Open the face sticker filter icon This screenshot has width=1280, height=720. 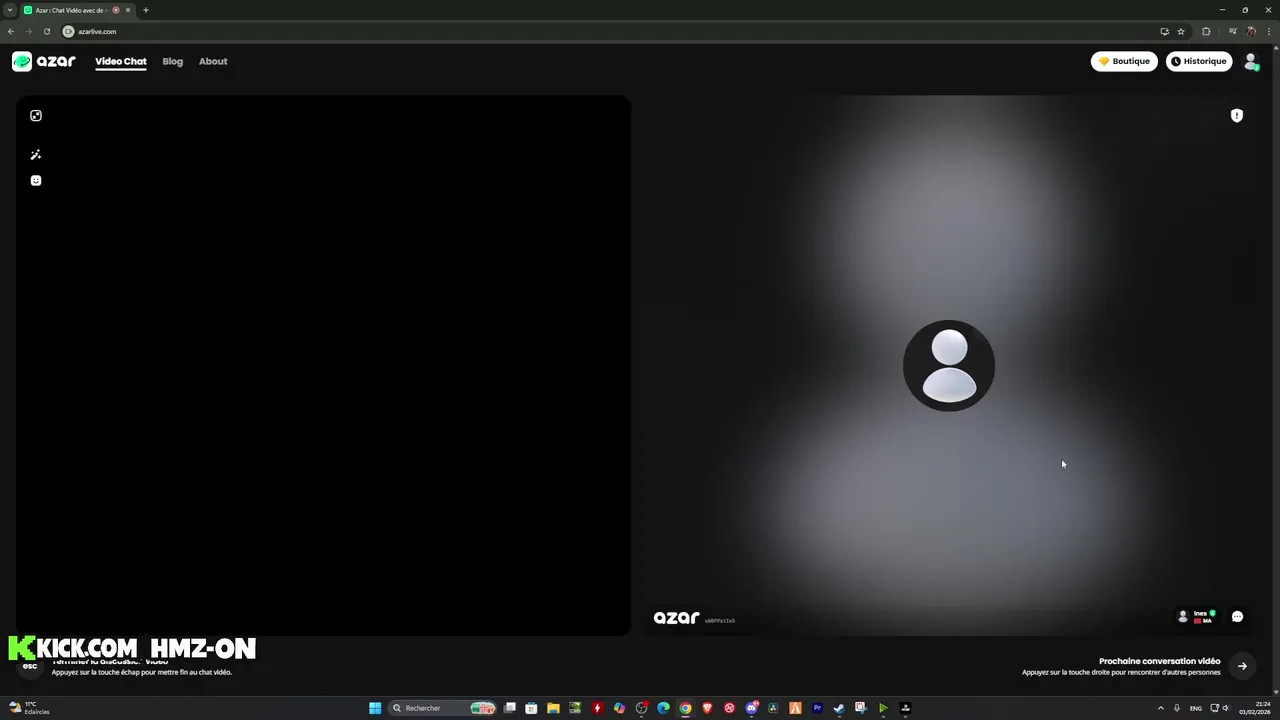coord(36,180)
